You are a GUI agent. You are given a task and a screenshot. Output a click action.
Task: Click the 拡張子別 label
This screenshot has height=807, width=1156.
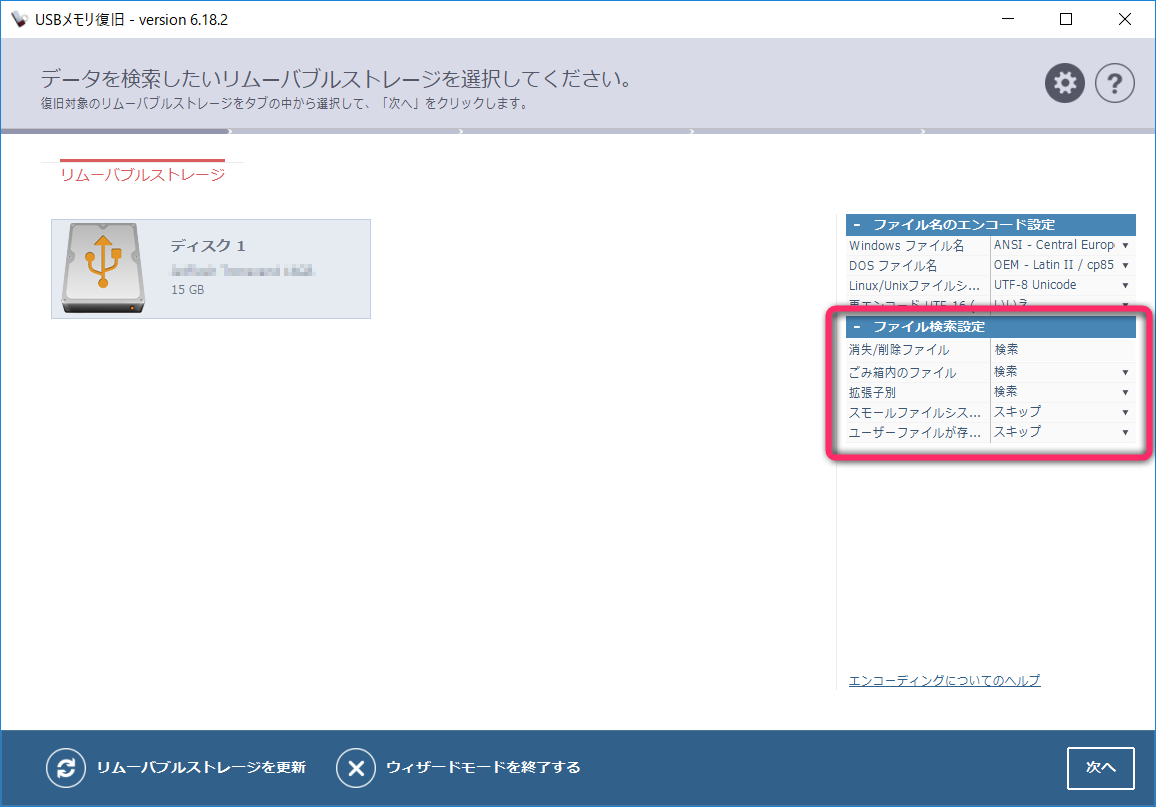[x=872, y=392]
